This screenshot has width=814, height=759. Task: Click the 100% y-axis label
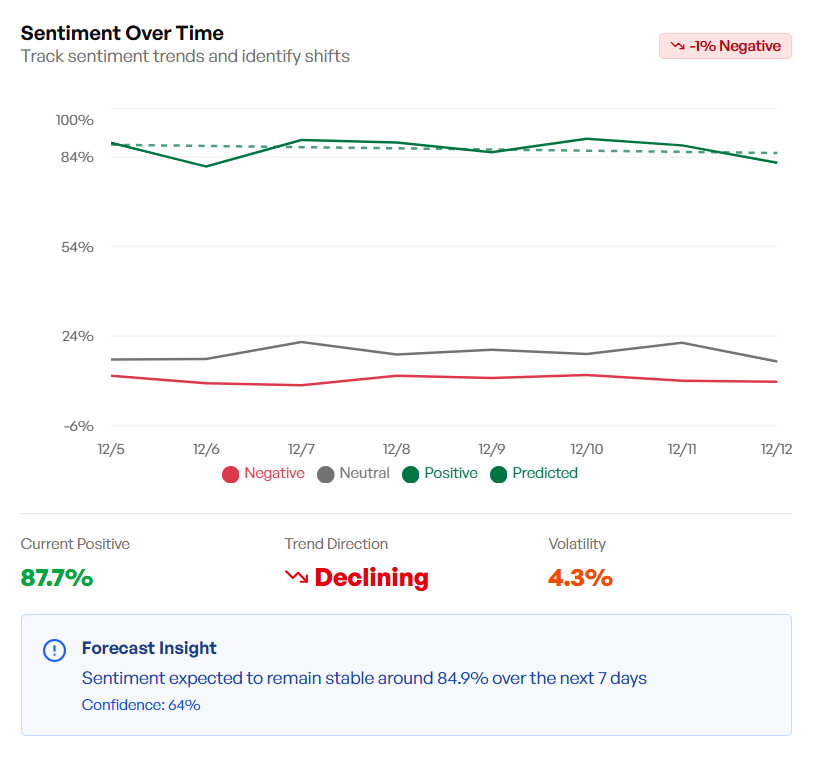click(x=75, y=120)
